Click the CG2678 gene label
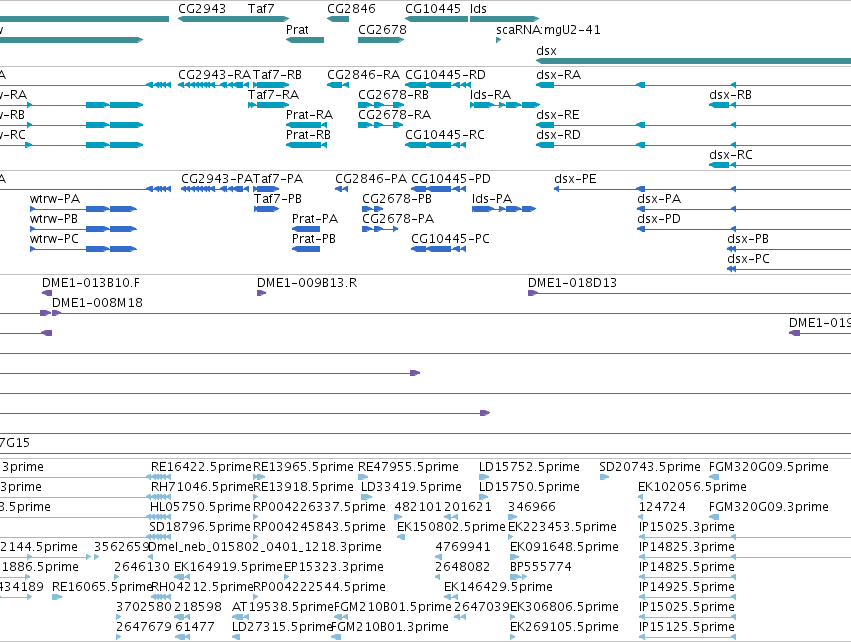 point(382,29)
